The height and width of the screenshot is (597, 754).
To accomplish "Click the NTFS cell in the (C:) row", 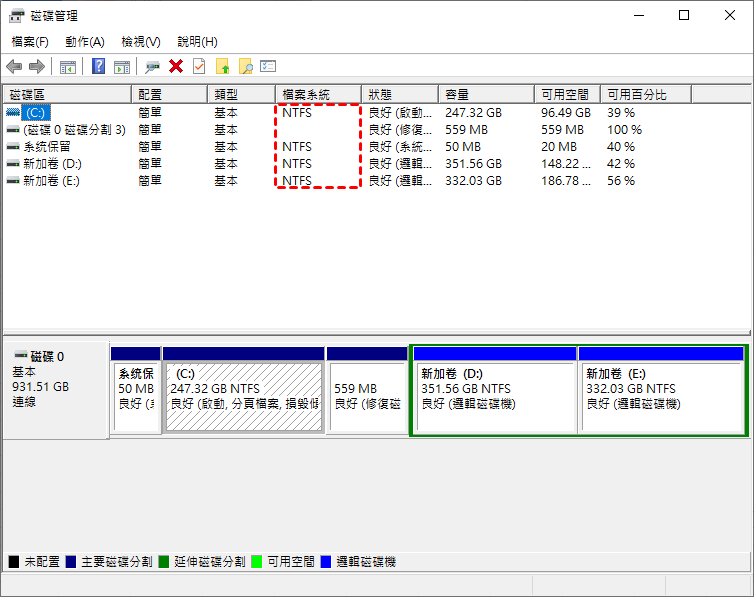I will click(x=297, y=112).
